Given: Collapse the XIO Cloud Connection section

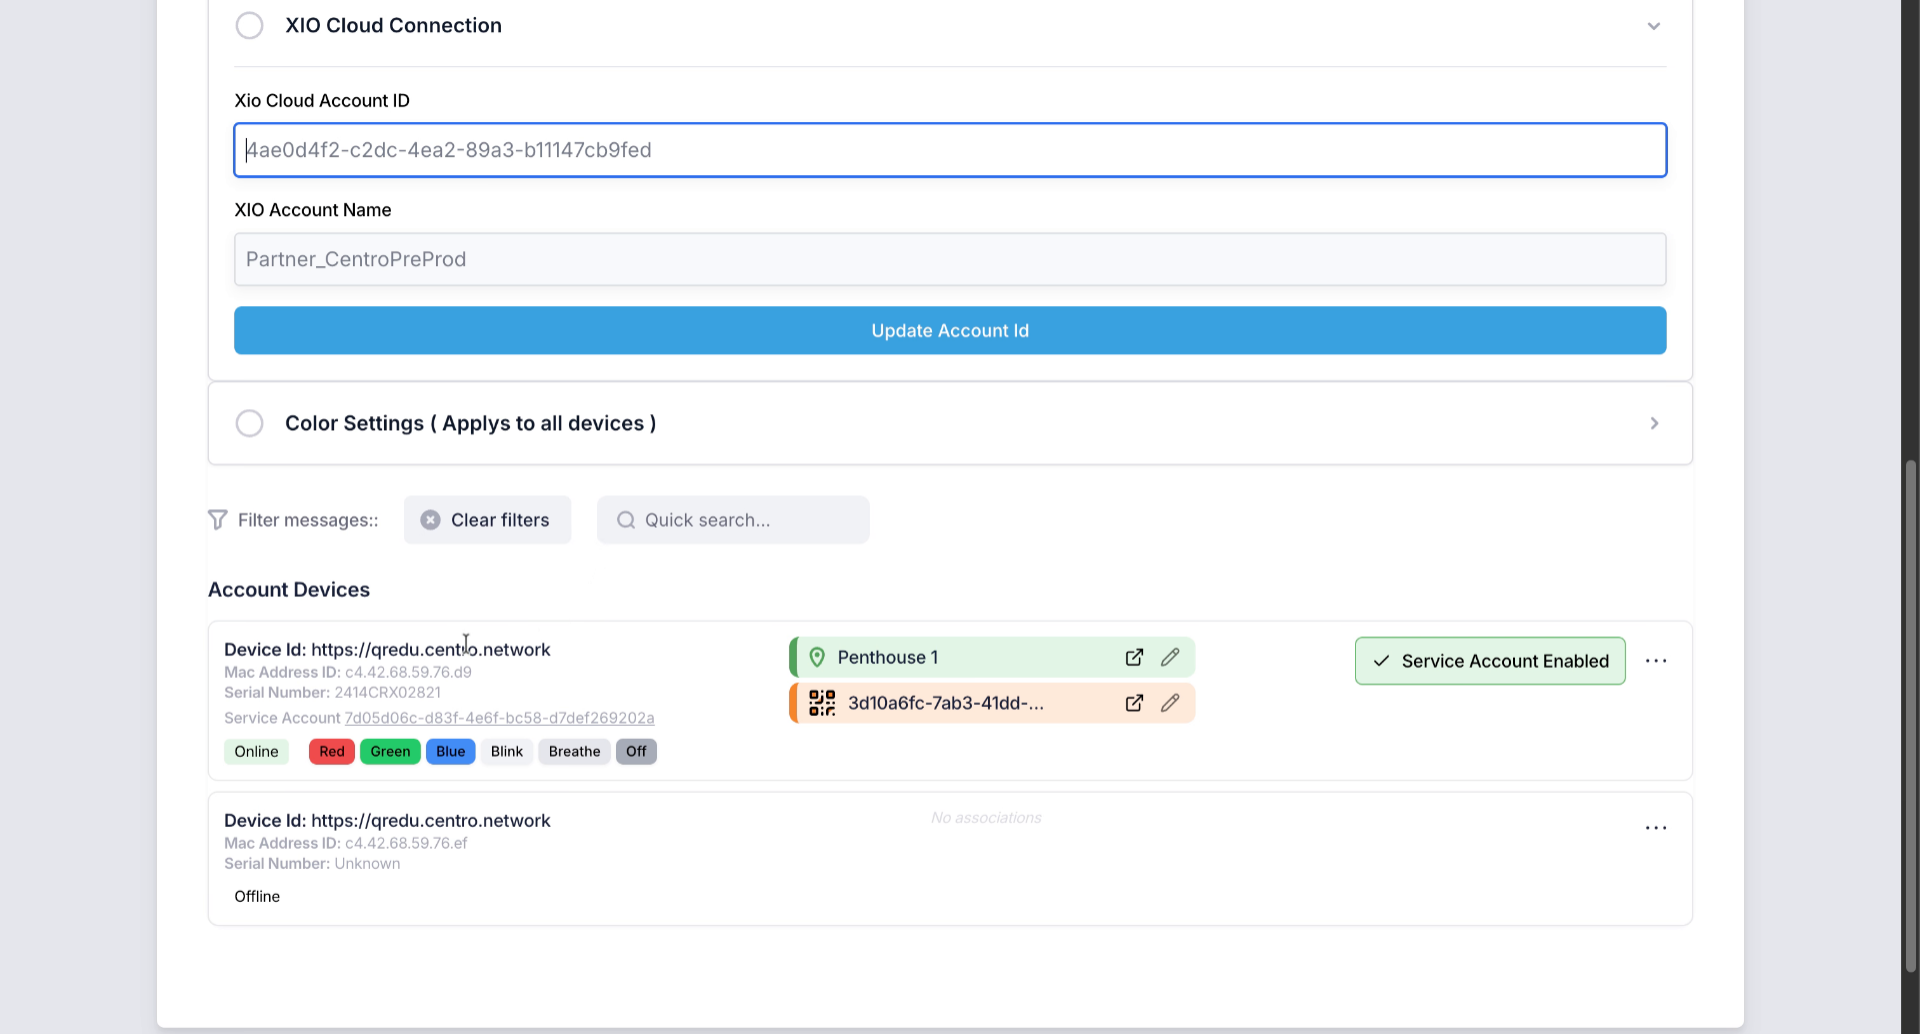Looking at the screenshot, I should coord(1655,26).
